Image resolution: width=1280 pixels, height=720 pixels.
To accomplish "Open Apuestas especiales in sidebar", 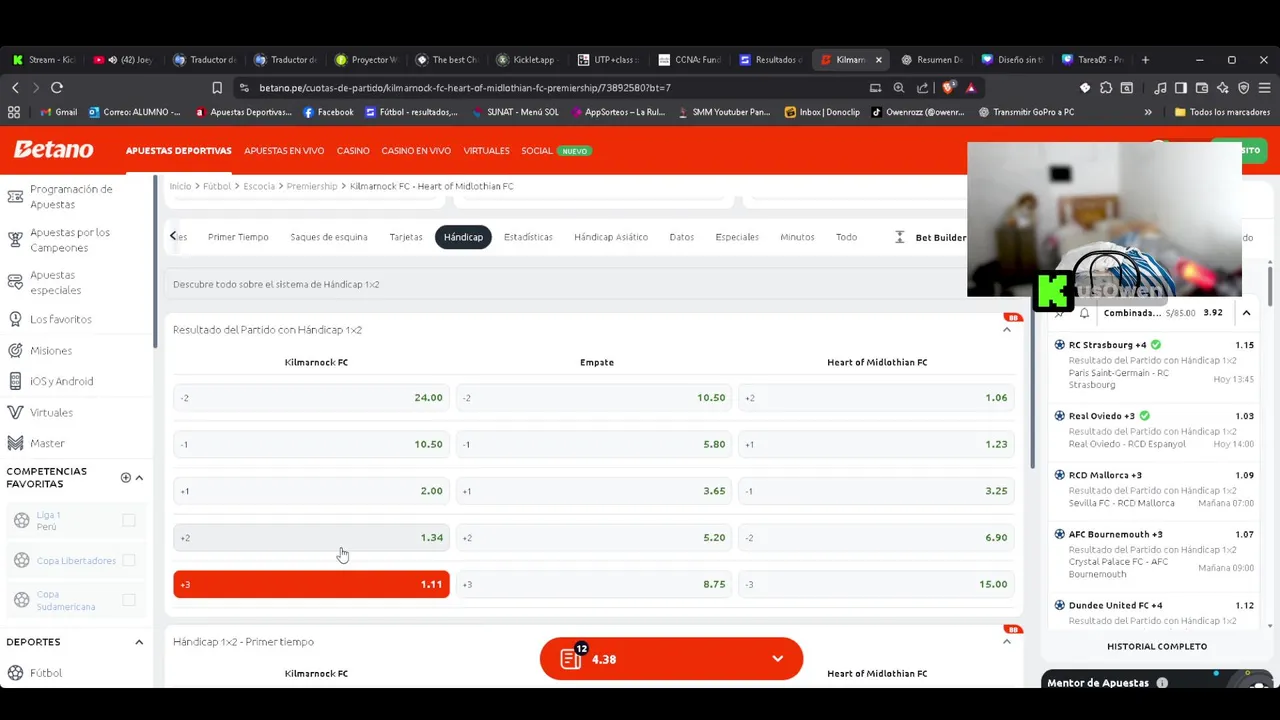I will click(x=55, y=283).
